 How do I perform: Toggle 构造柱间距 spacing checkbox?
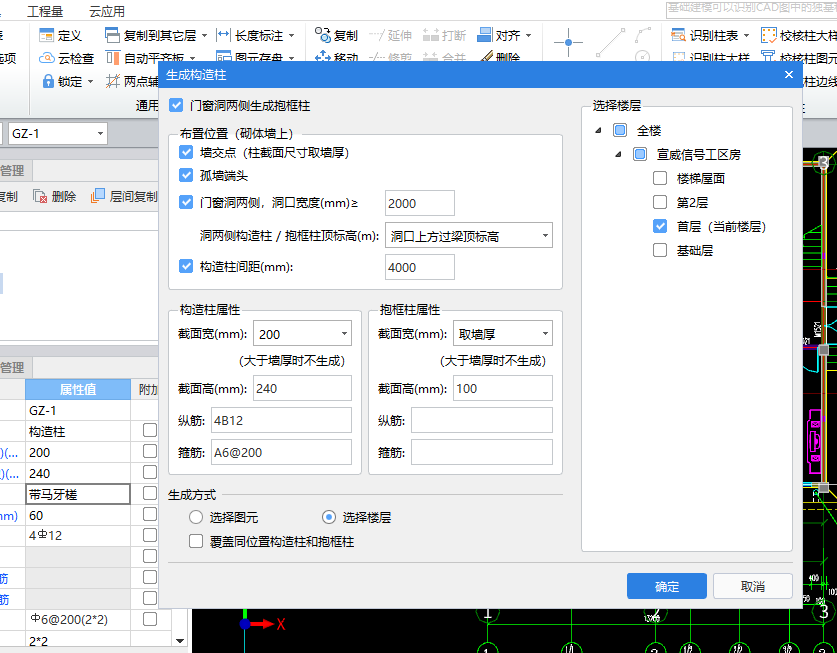186,266
